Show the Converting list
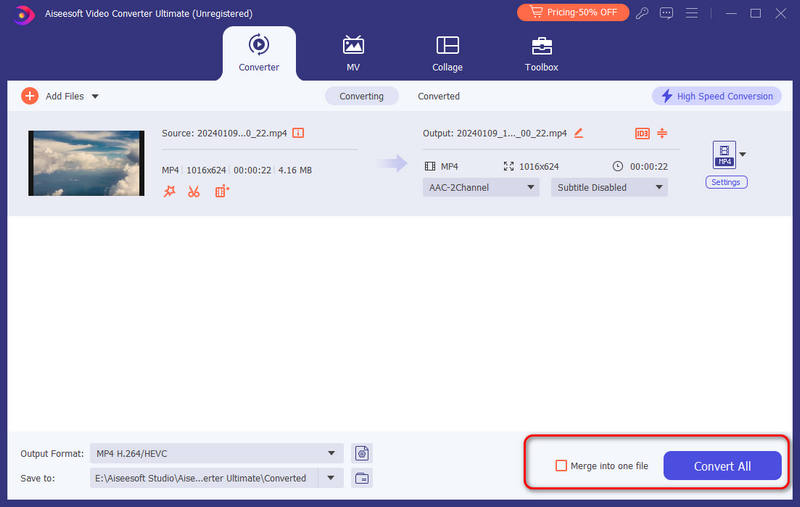Screen dimensions: 800x507 361,96
